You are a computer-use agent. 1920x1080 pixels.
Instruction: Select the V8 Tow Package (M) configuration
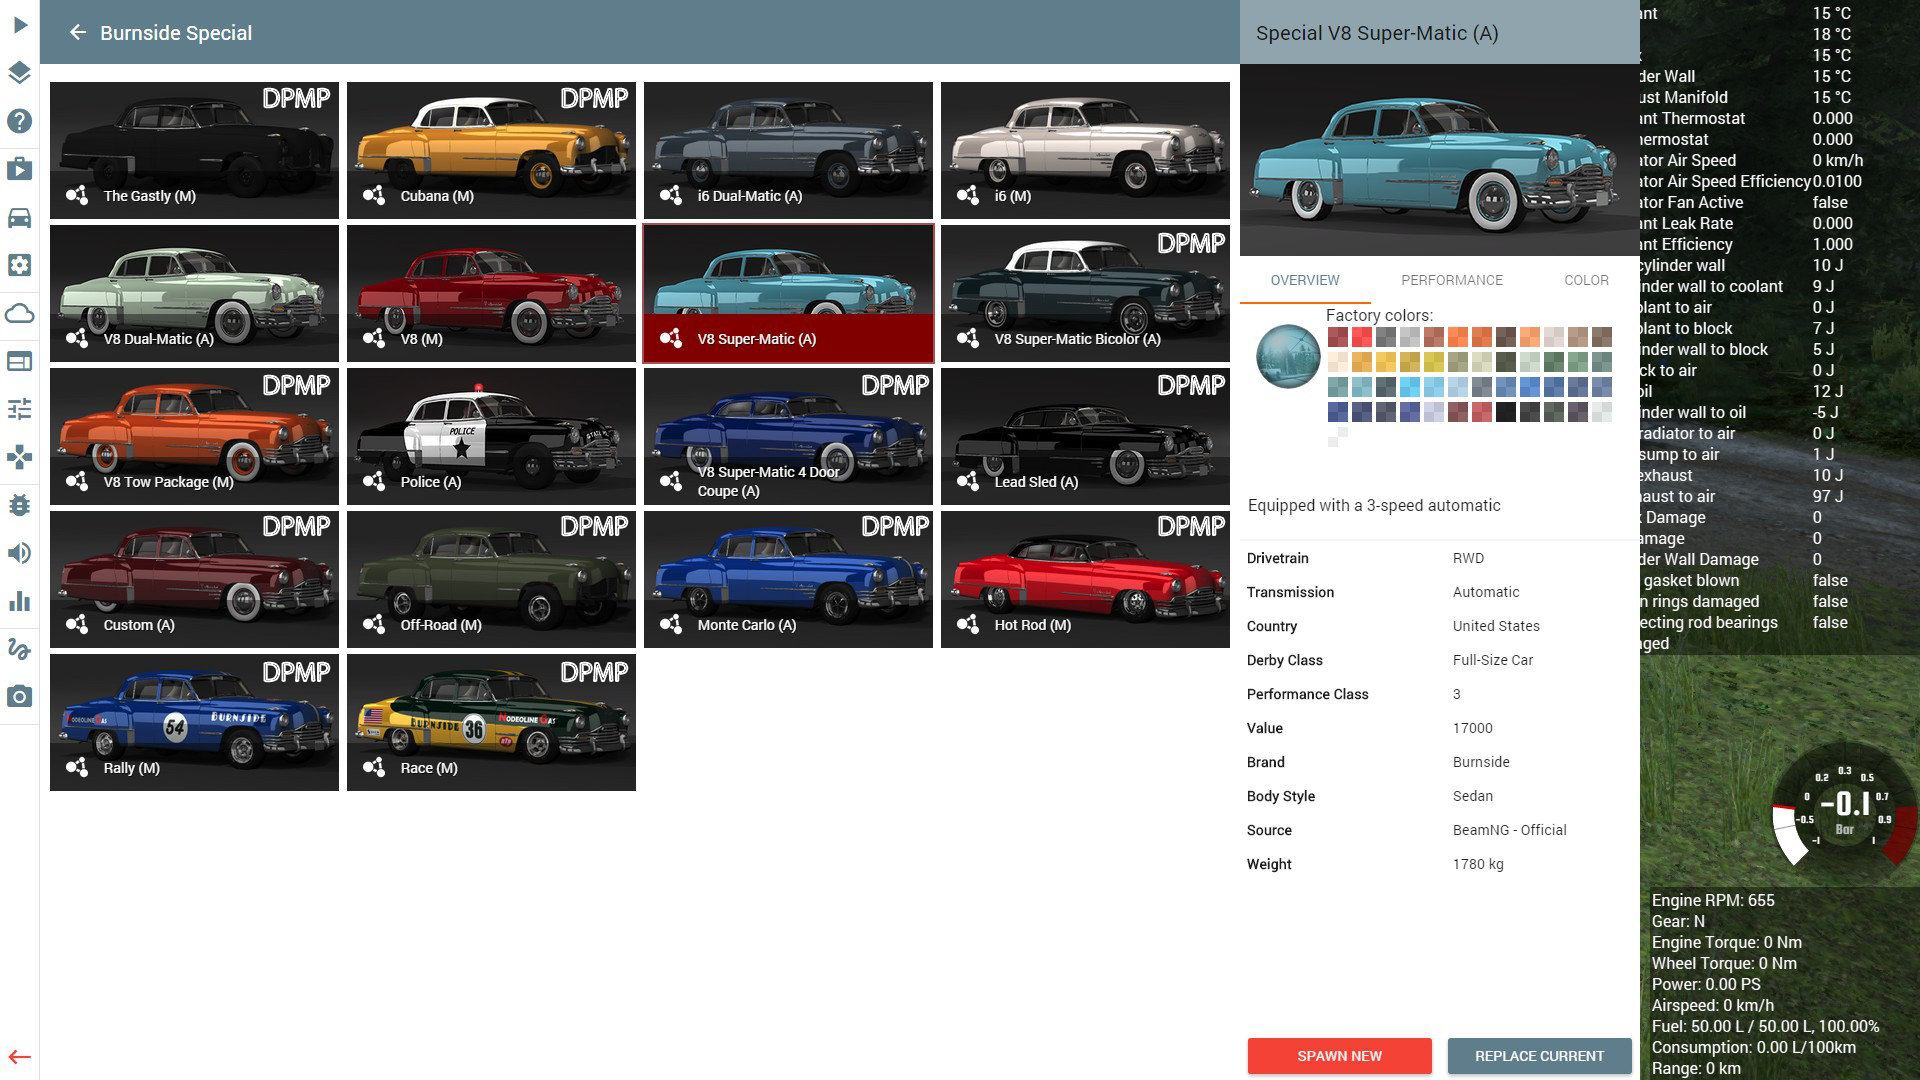194,436
